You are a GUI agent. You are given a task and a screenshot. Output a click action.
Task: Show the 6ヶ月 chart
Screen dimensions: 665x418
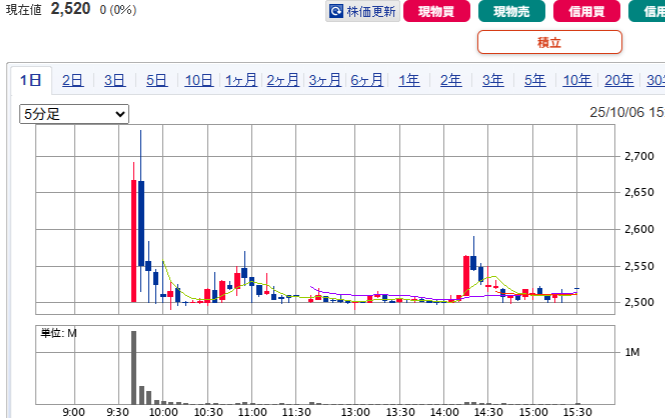[x=367, y=81]
